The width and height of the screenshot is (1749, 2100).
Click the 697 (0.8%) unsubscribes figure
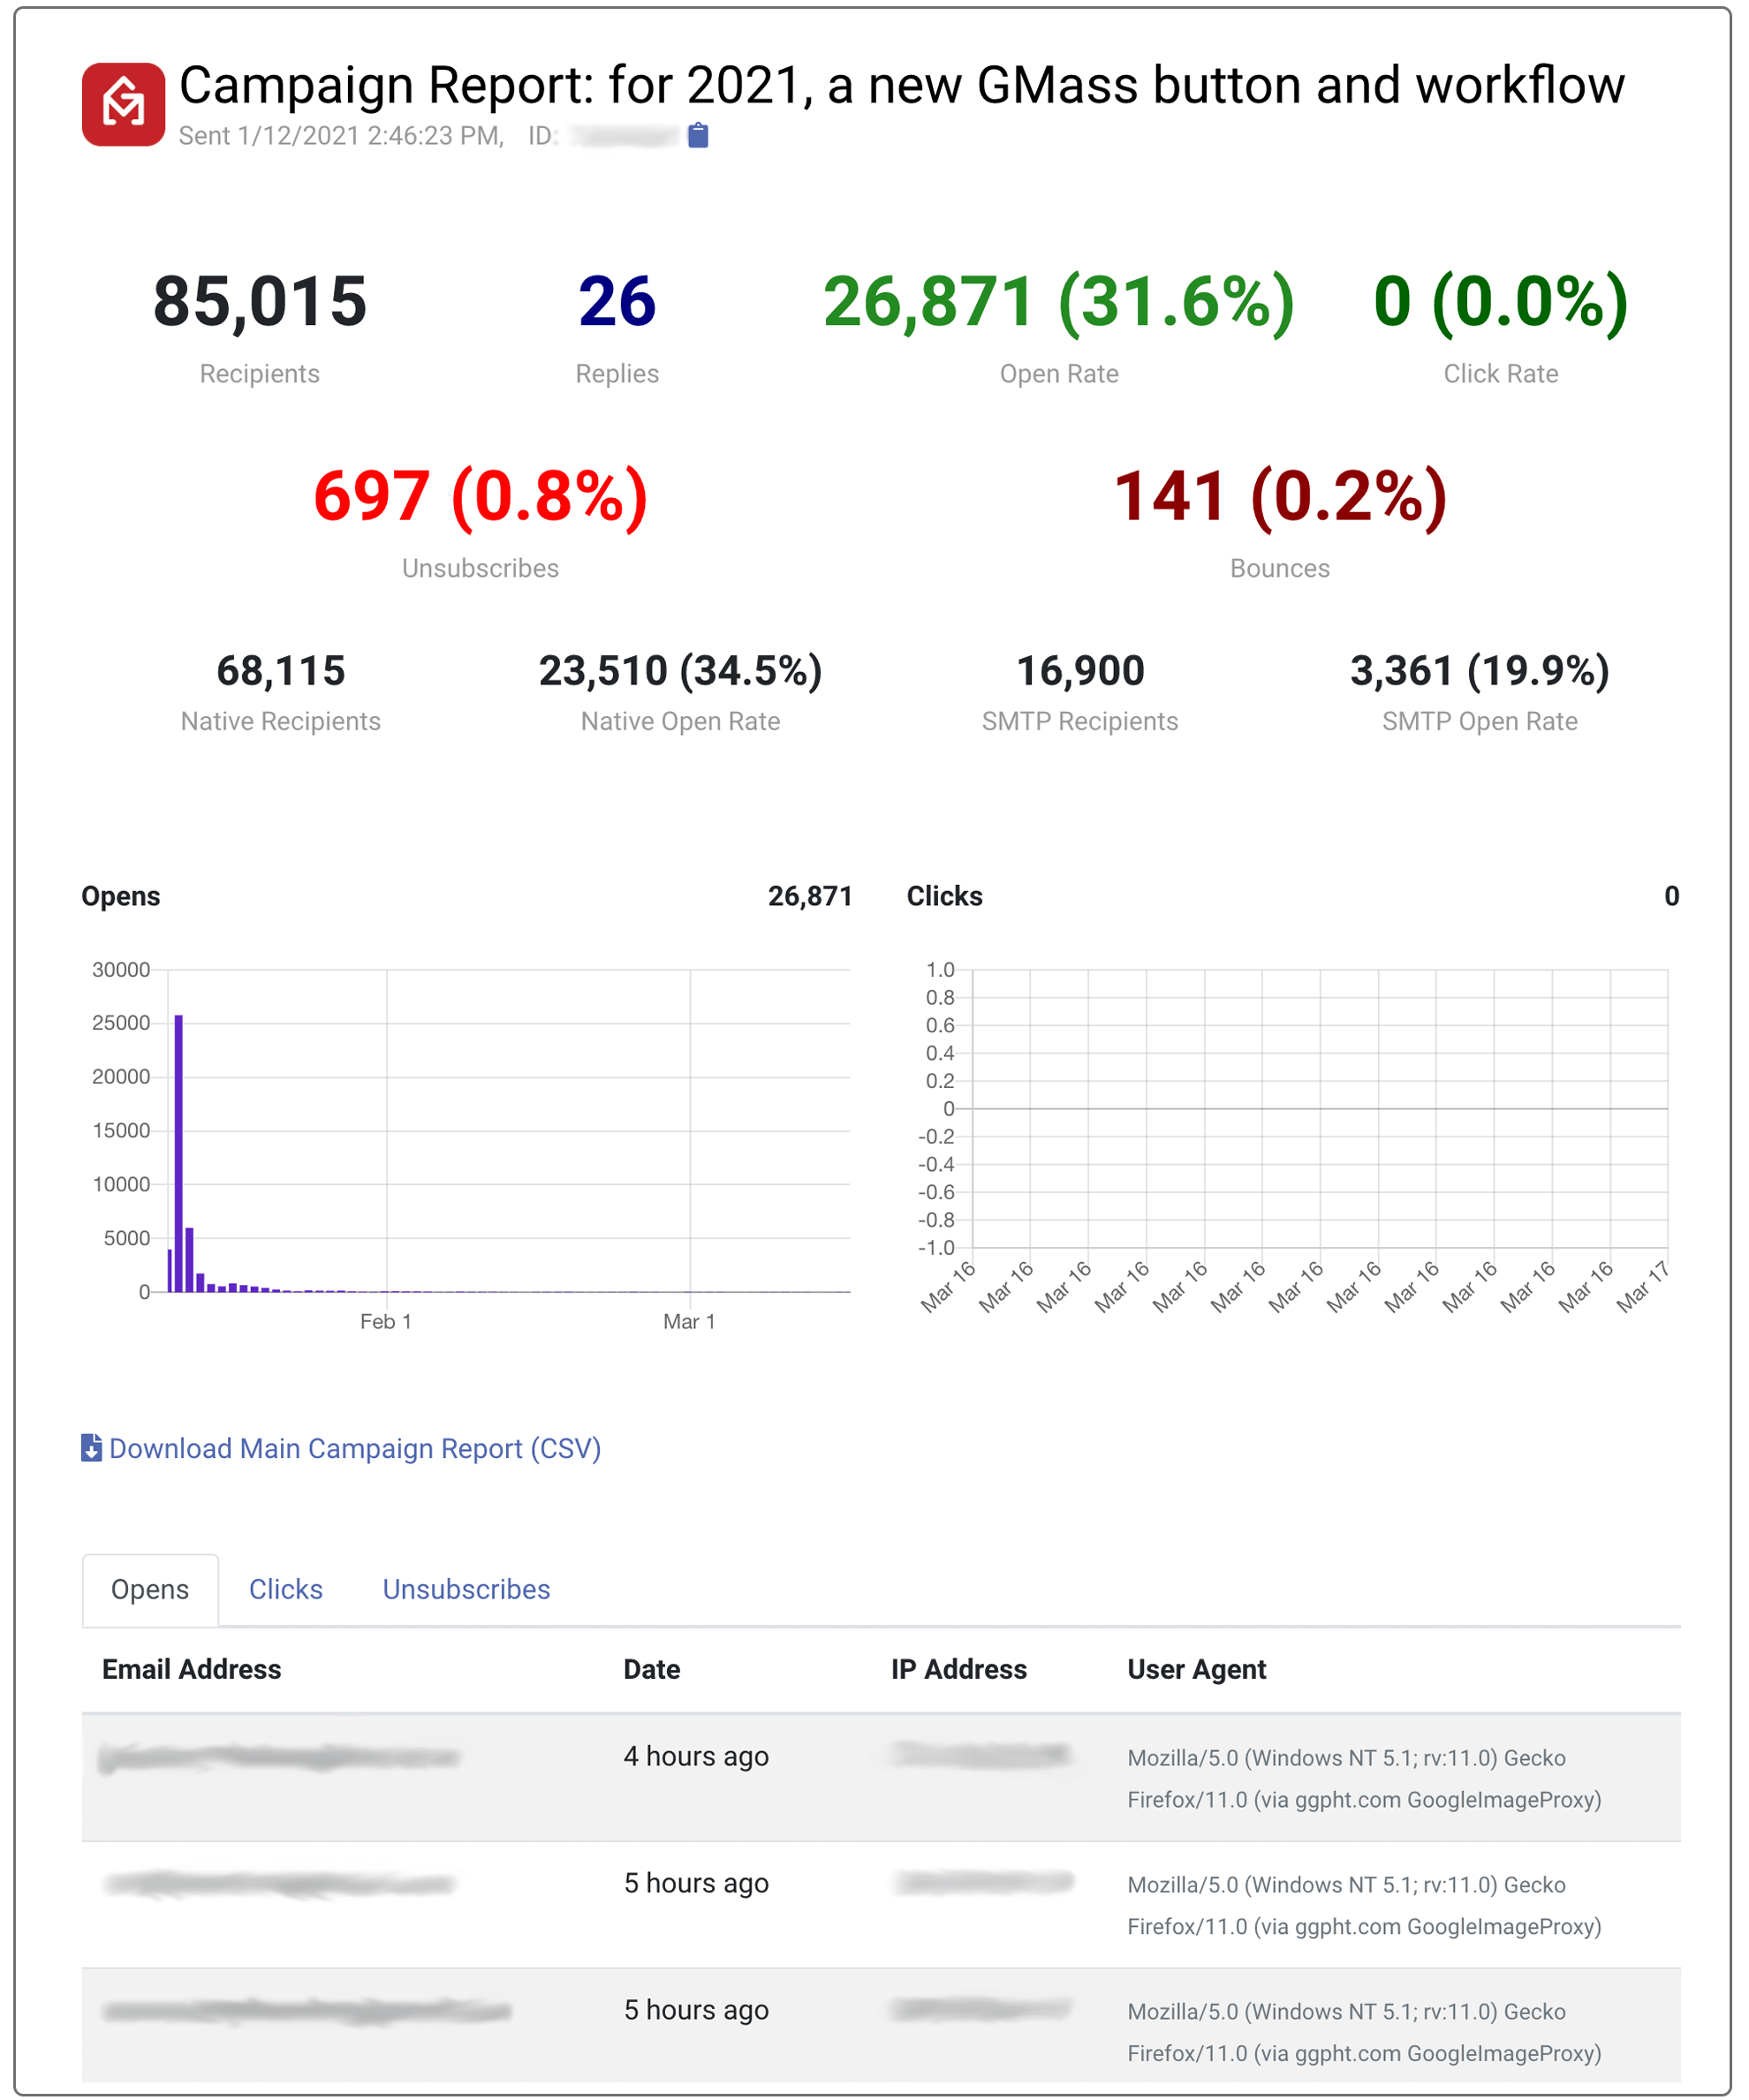[480, 496]
